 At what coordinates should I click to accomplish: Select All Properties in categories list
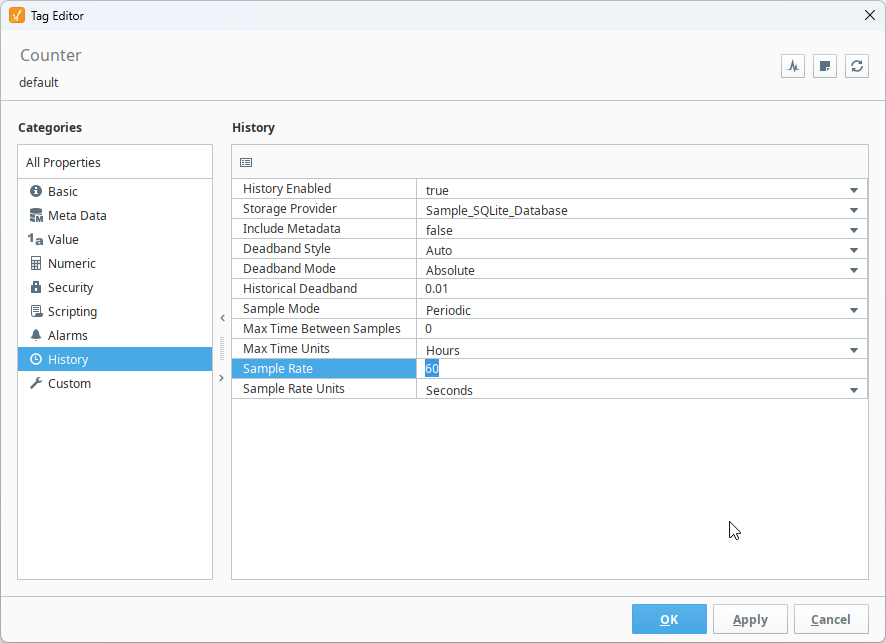click(63, 162)
